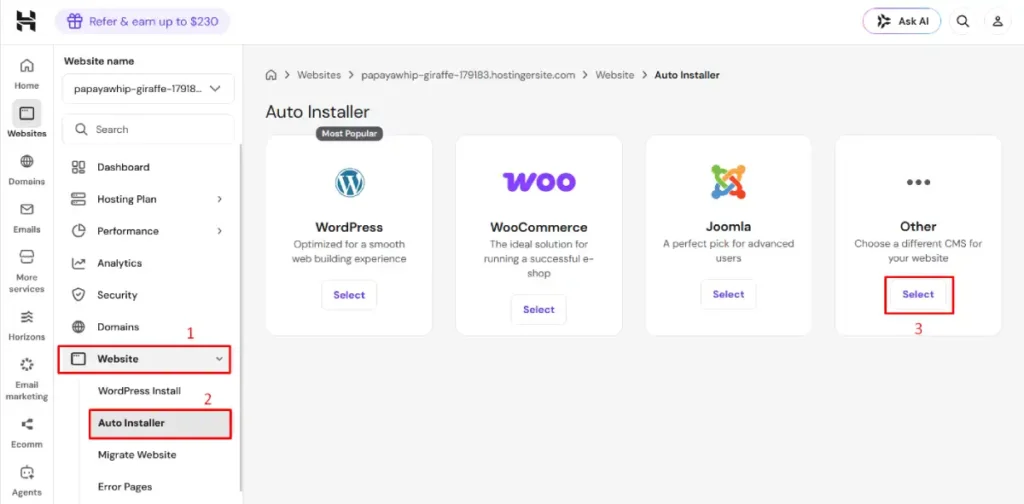This screenshot has width=1024, height=504.
Task: Open Domains globe in left rail
Action: 27,169
